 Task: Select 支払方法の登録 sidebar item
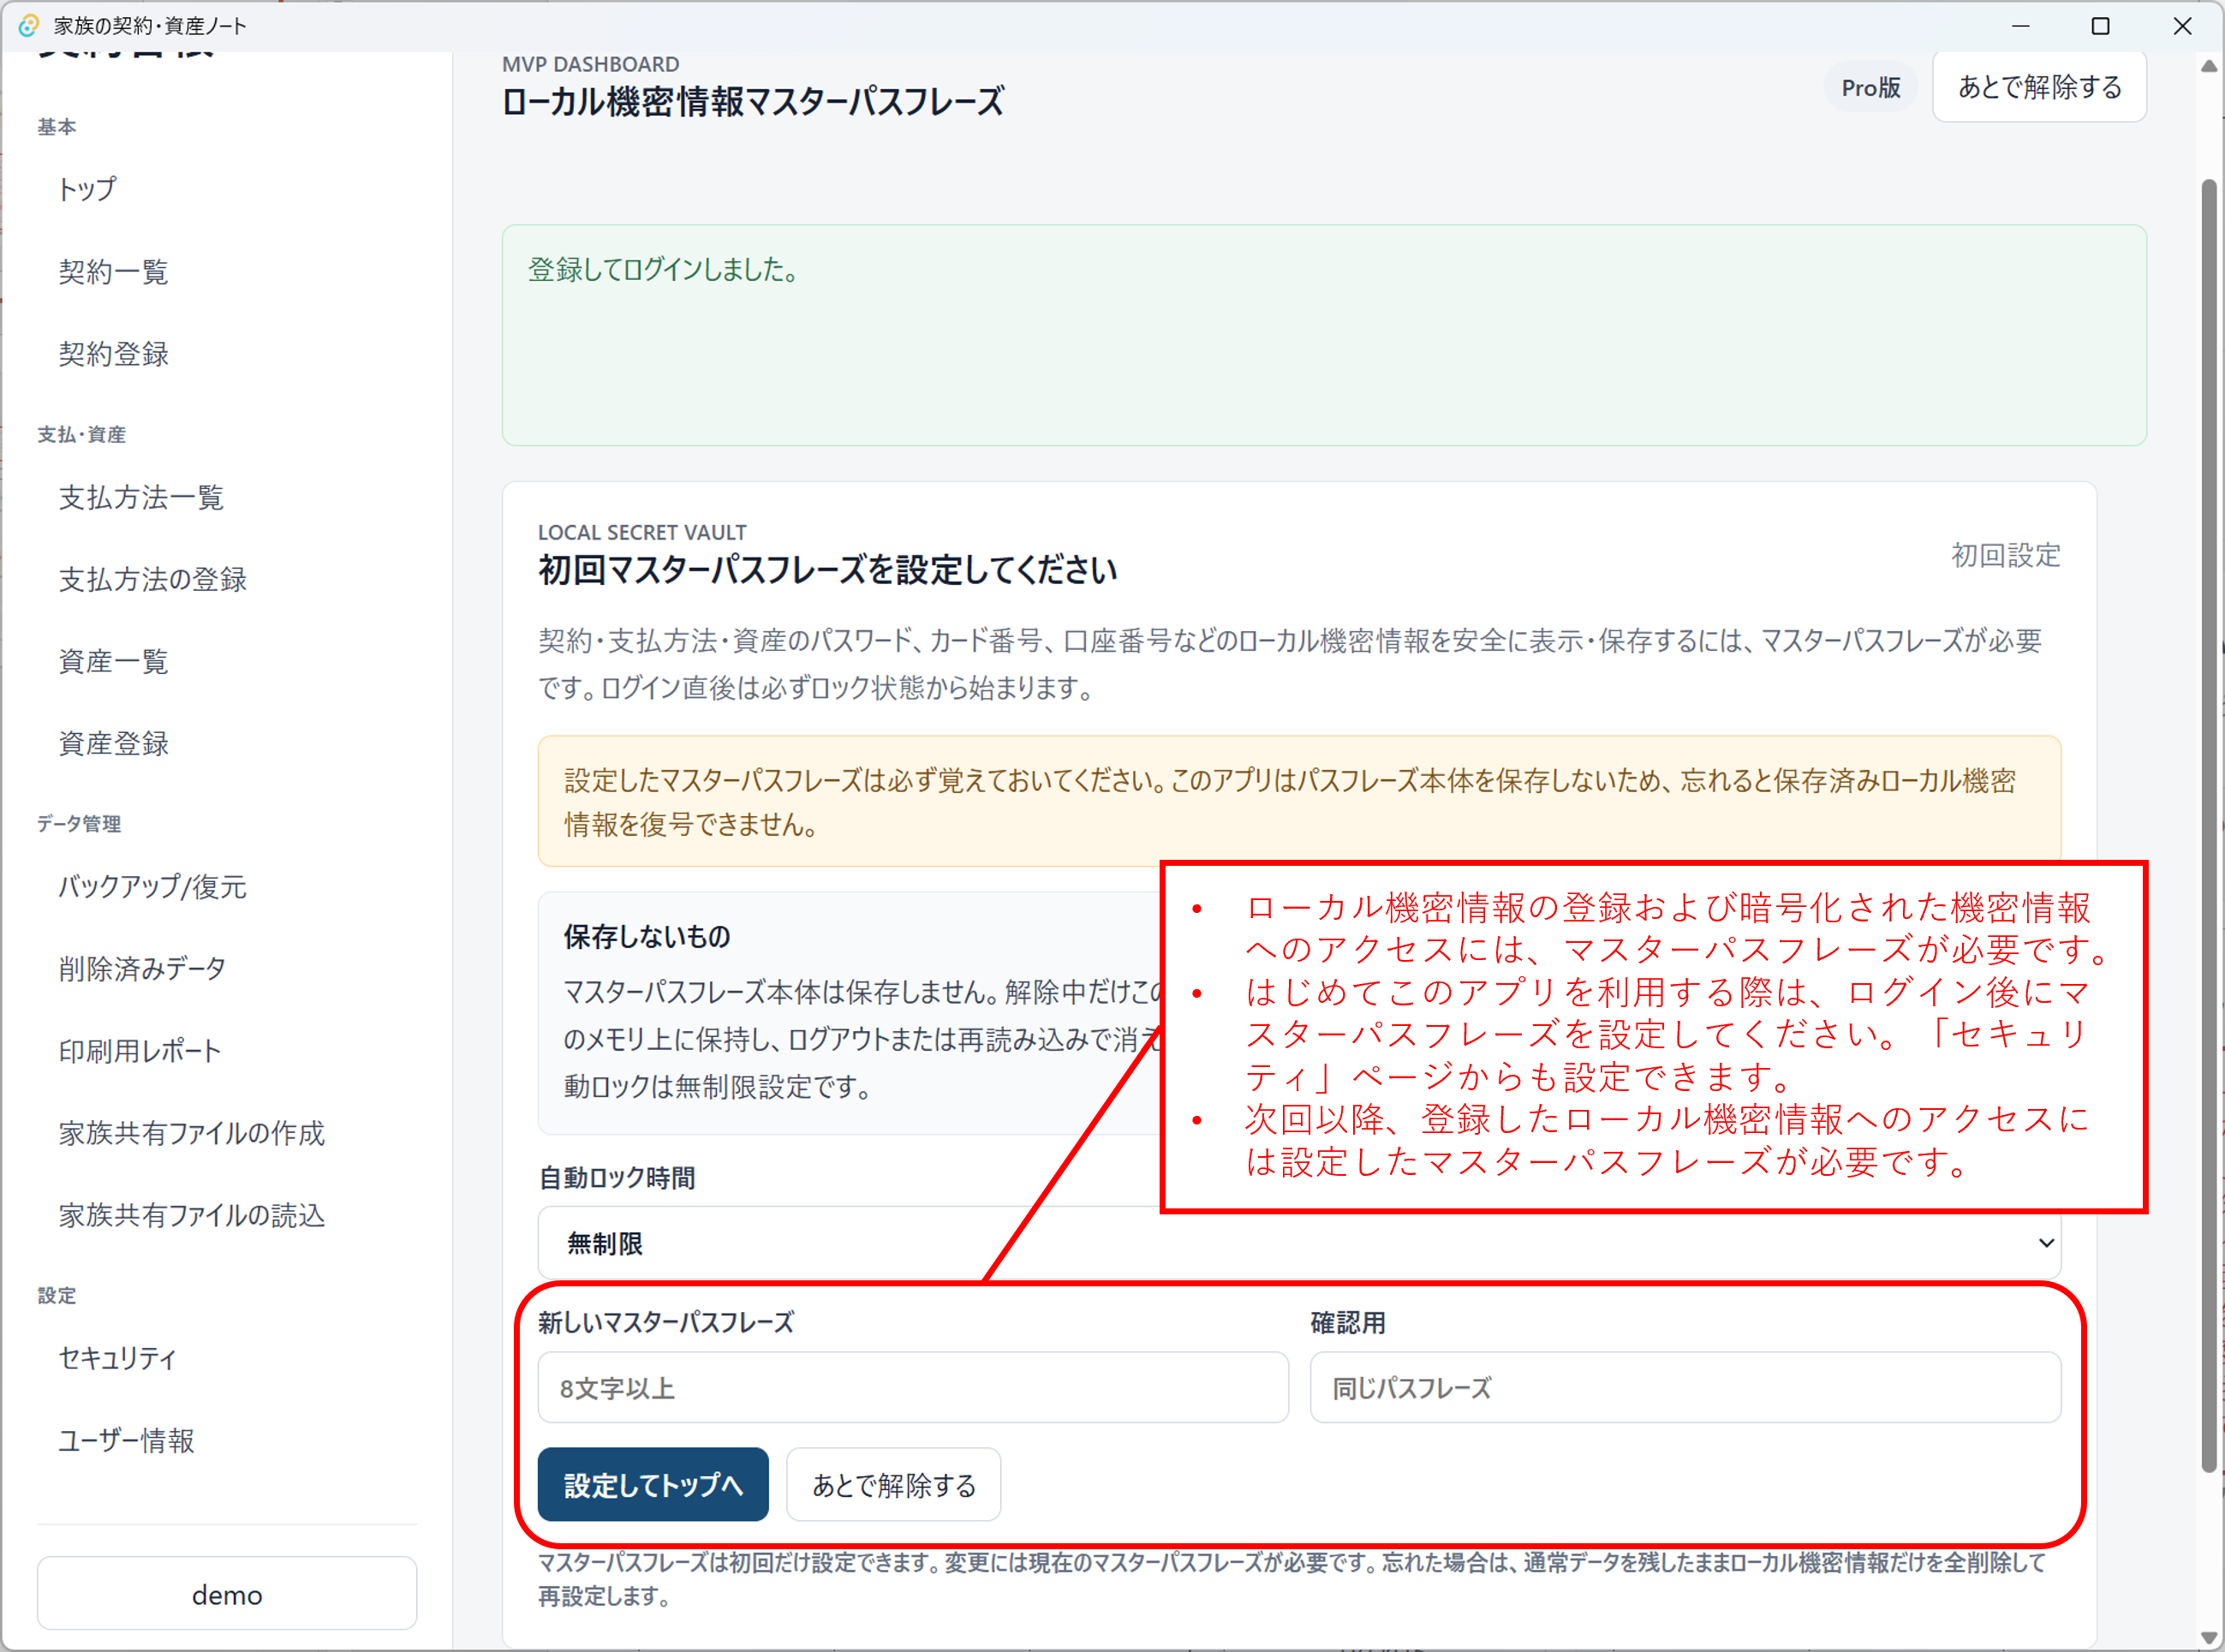(x=152, y=579)
